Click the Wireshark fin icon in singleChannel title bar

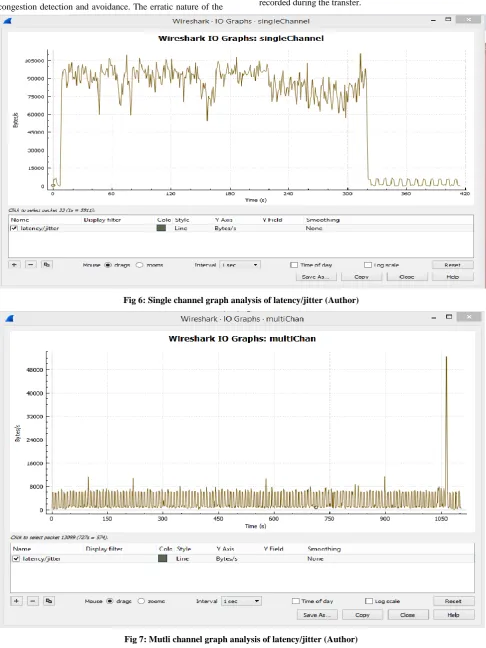[7, 21]
